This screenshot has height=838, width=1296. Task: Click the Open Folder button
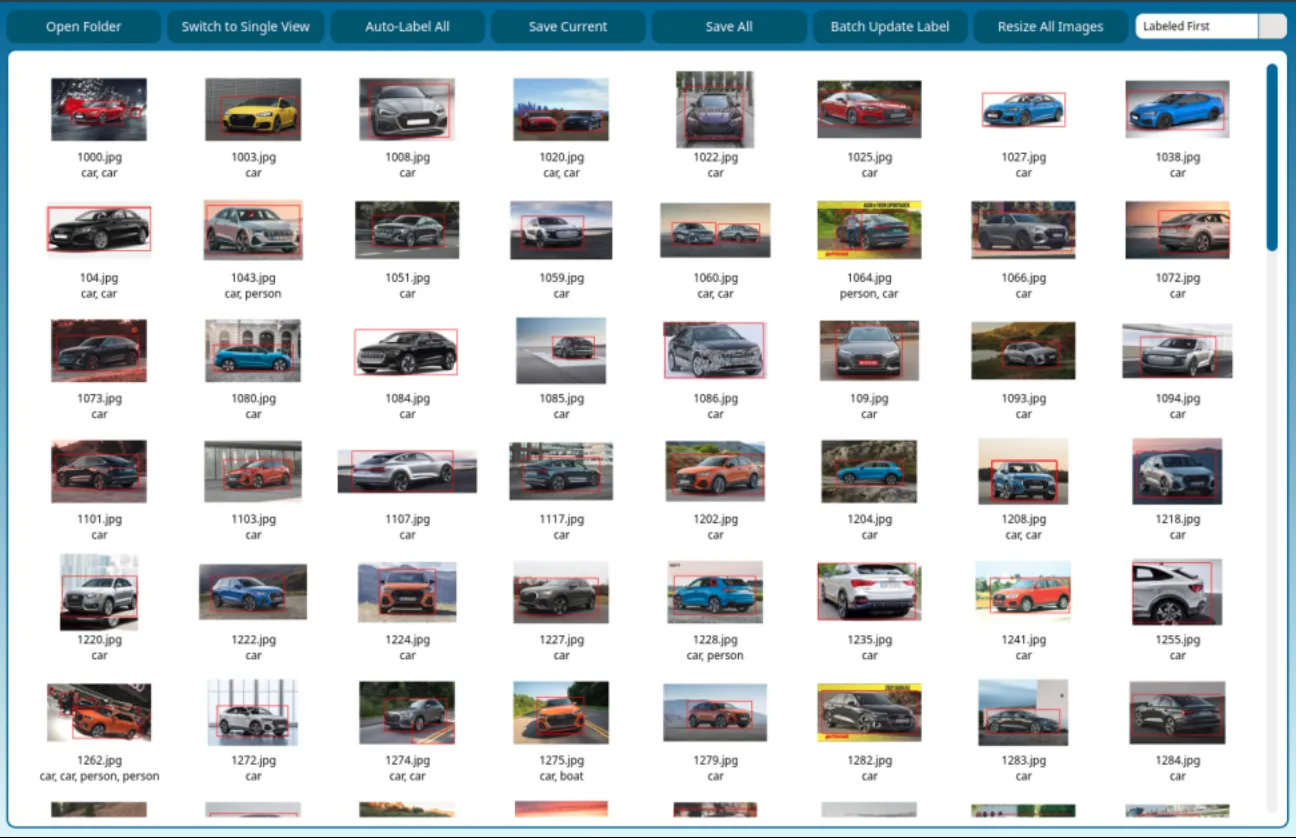[84, 27]
